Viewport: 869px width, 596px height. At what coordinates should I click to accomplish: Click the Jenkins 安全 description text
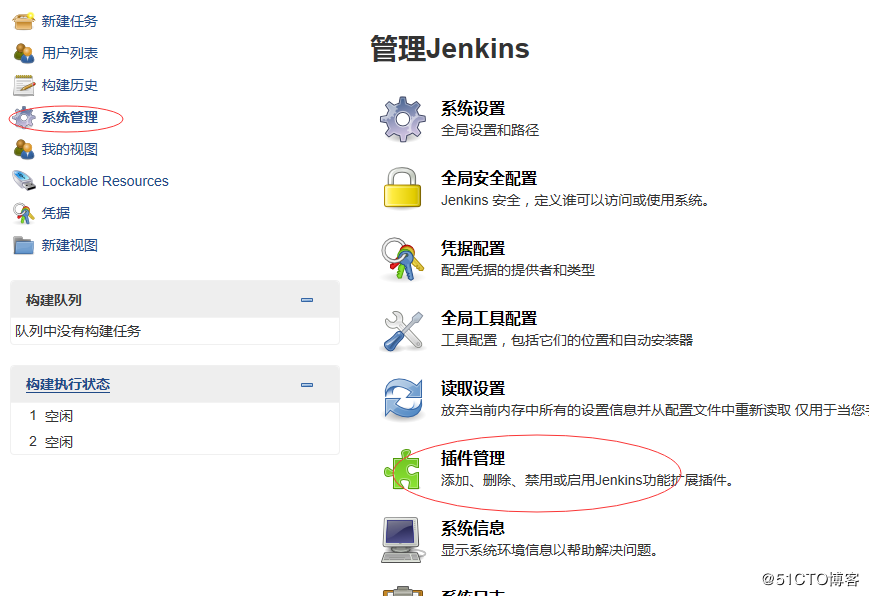pyautogui.click(x=575, y=200)
